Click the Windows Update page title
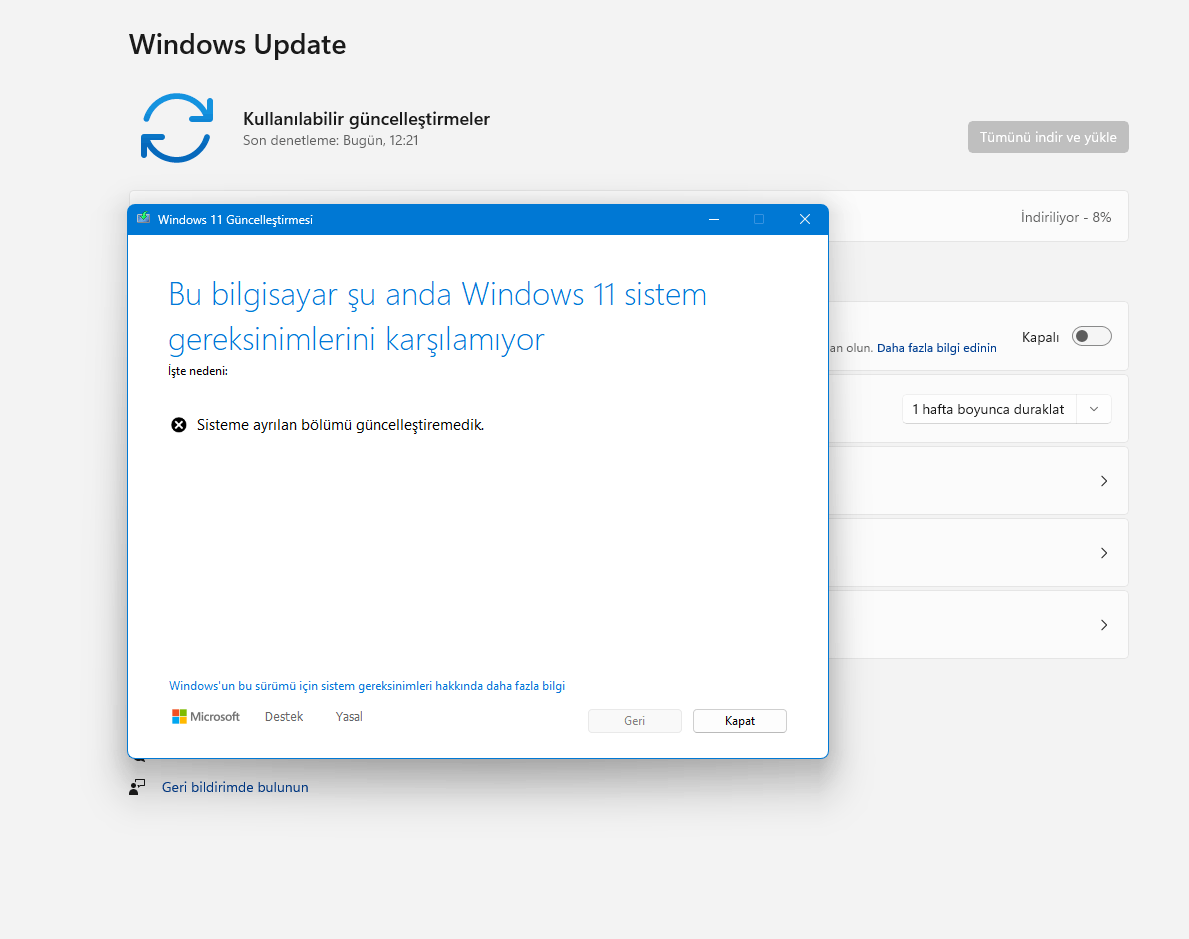Screen dimensions: 1189x939 237,44
